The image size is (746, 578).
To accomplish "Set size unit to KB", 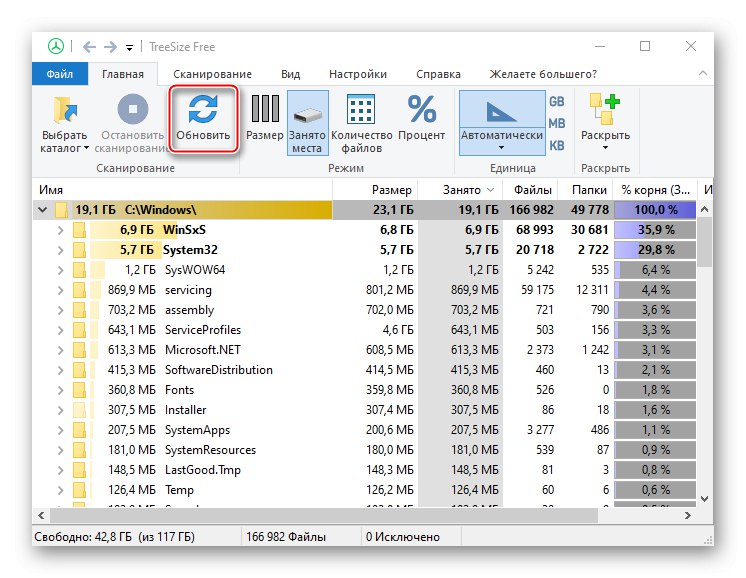I will coord(557,145).
